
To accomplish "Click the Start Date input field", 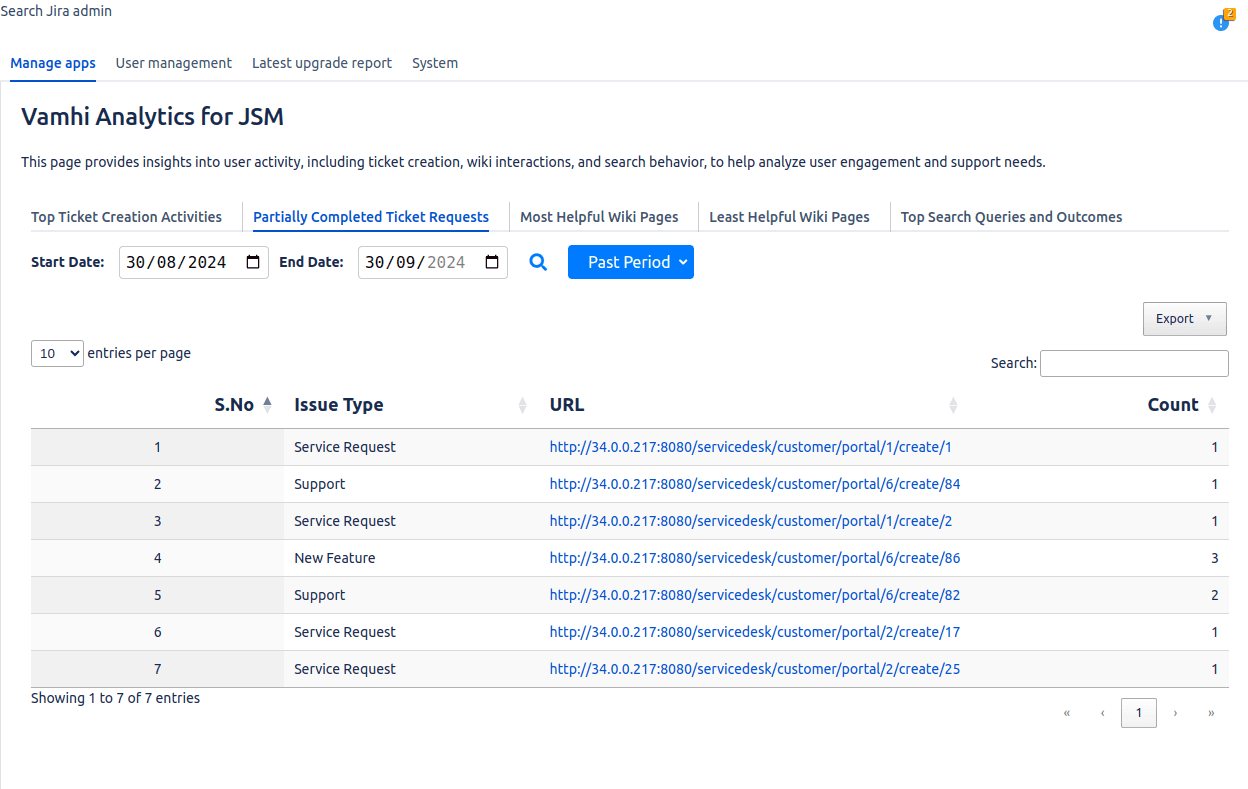I will coord(180,262).
